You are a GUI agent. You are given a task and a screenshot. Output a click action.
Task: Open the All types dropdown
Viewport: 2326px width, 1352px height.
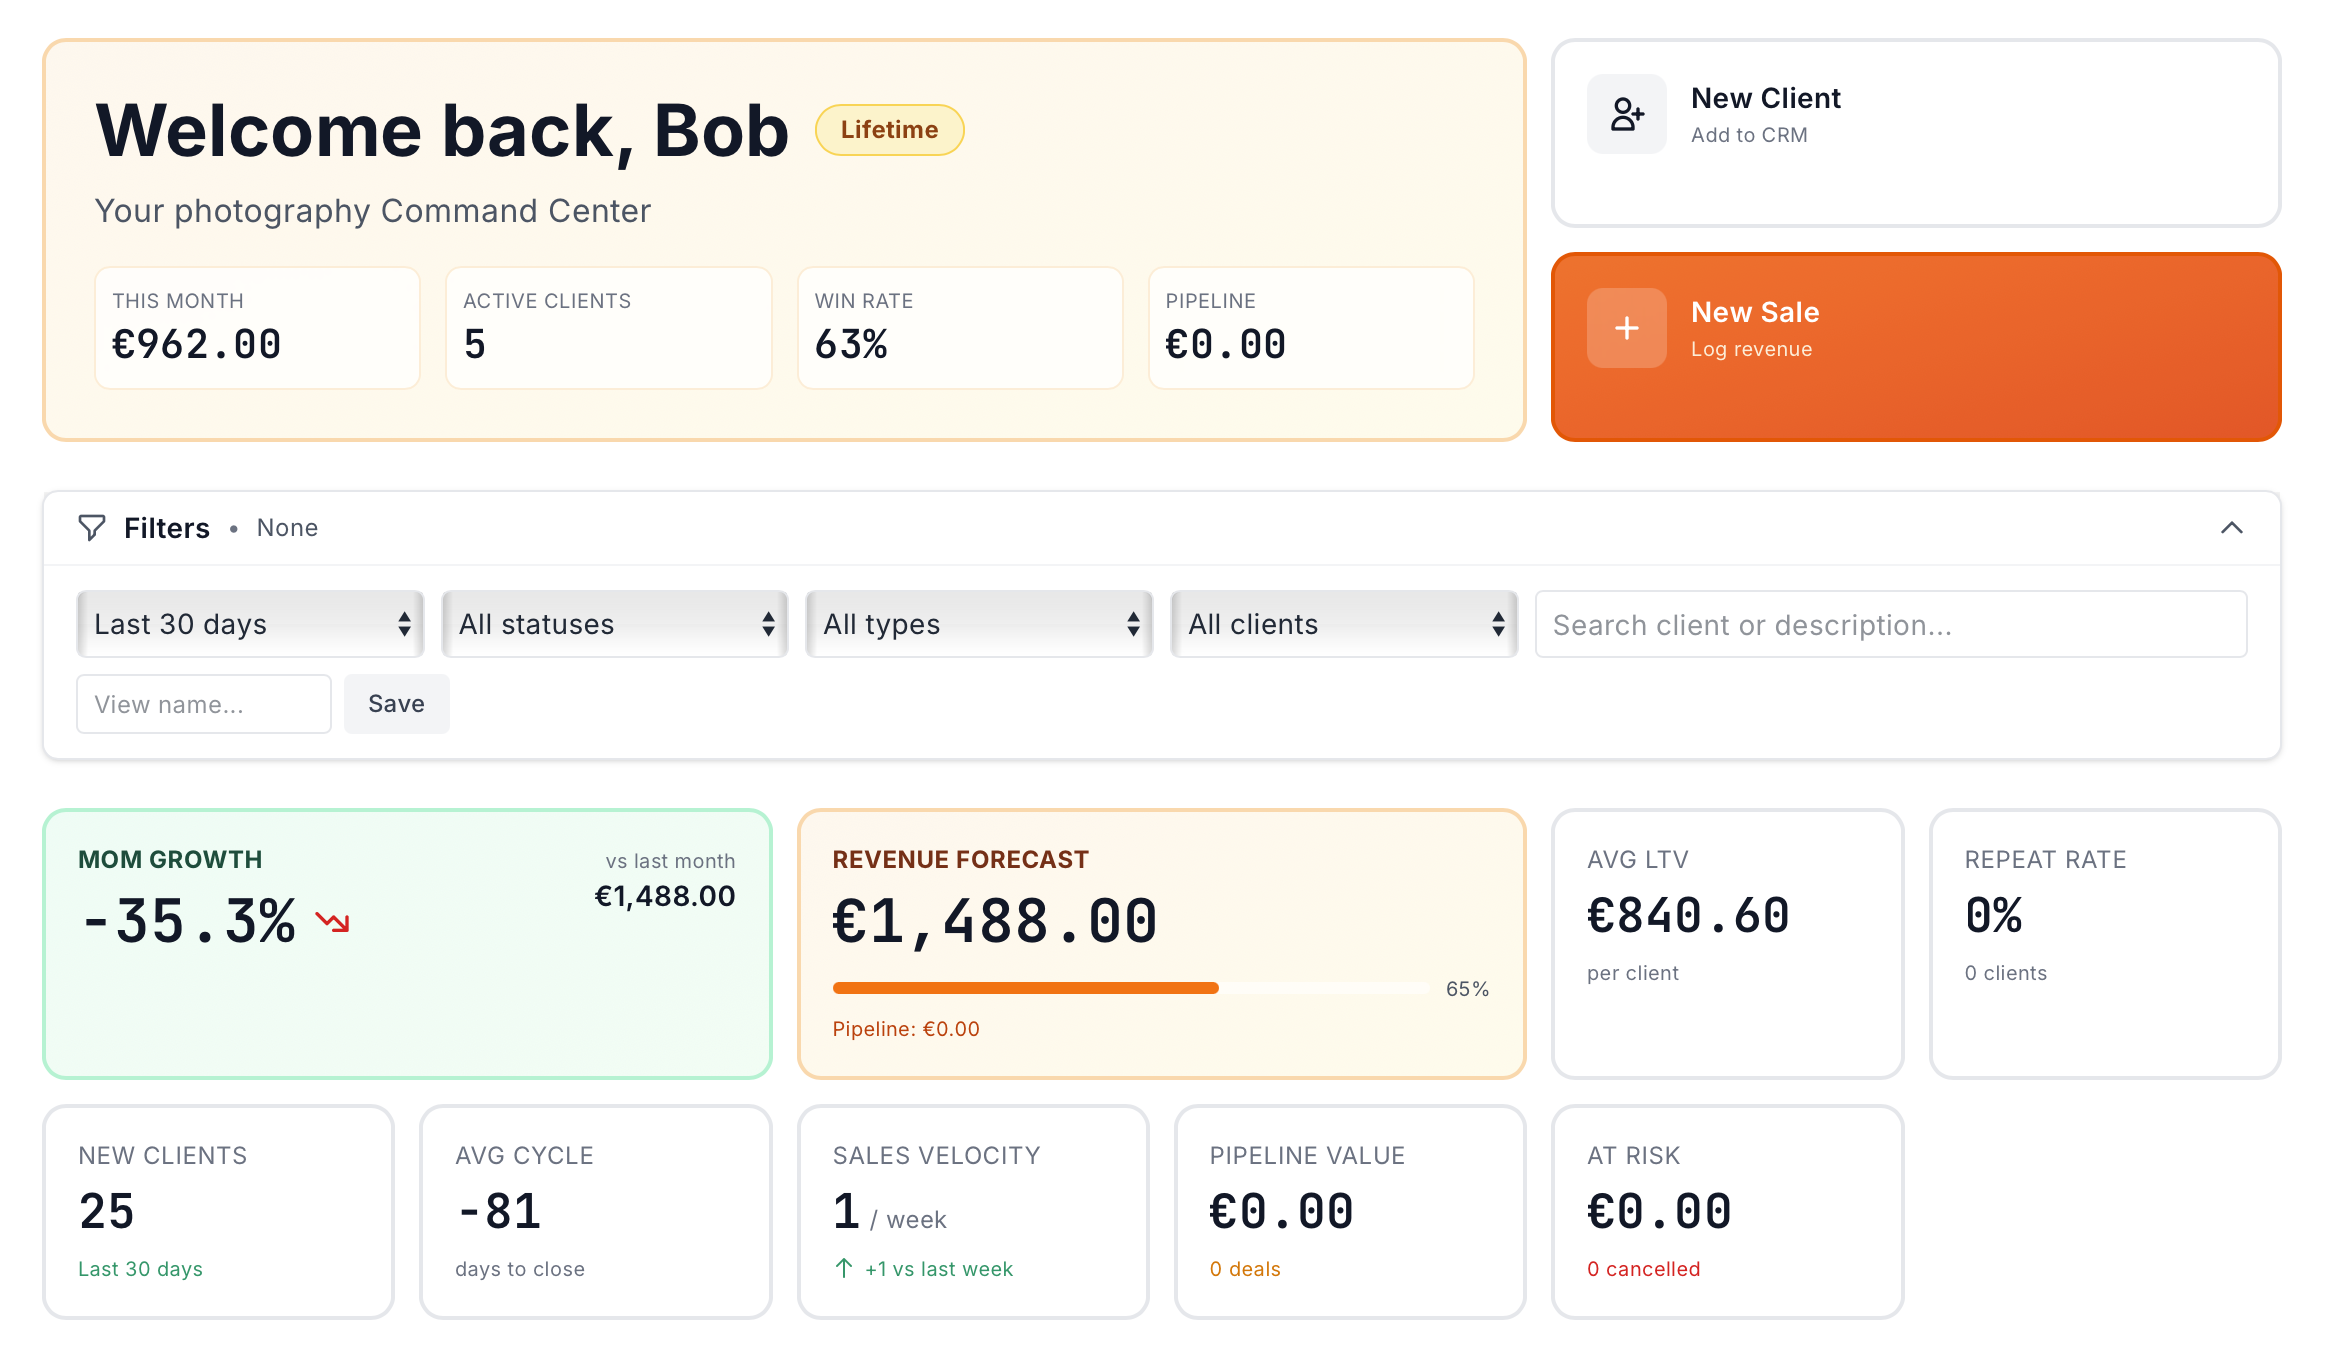point(978,624)
